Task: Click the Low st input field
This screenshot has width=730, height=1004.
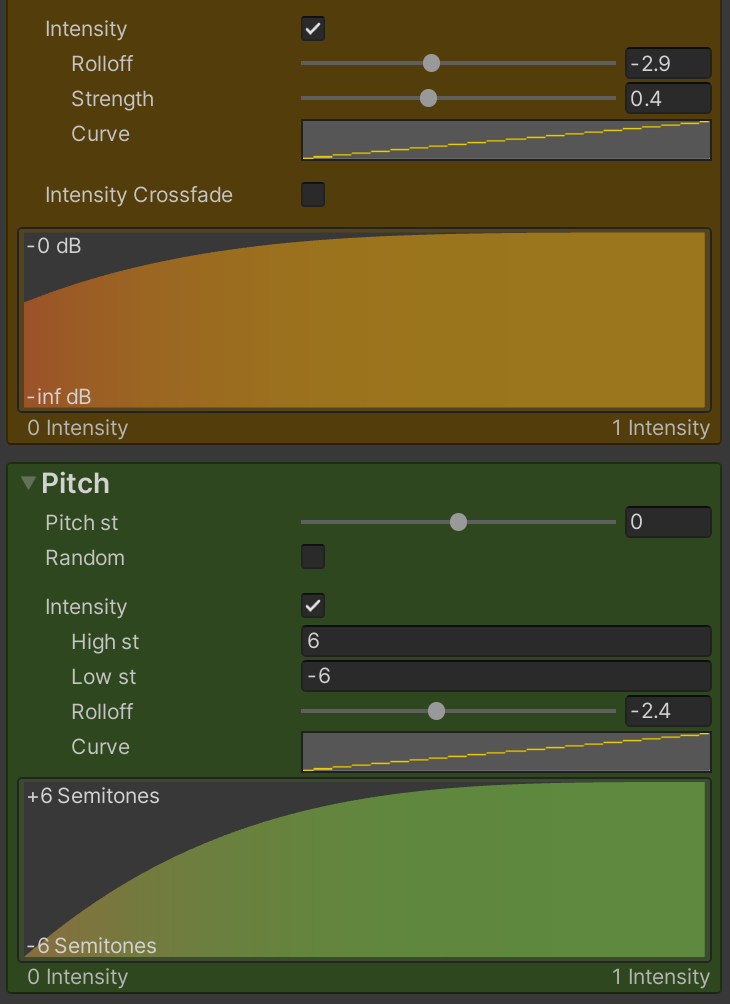Action: [x=506, y=676]
